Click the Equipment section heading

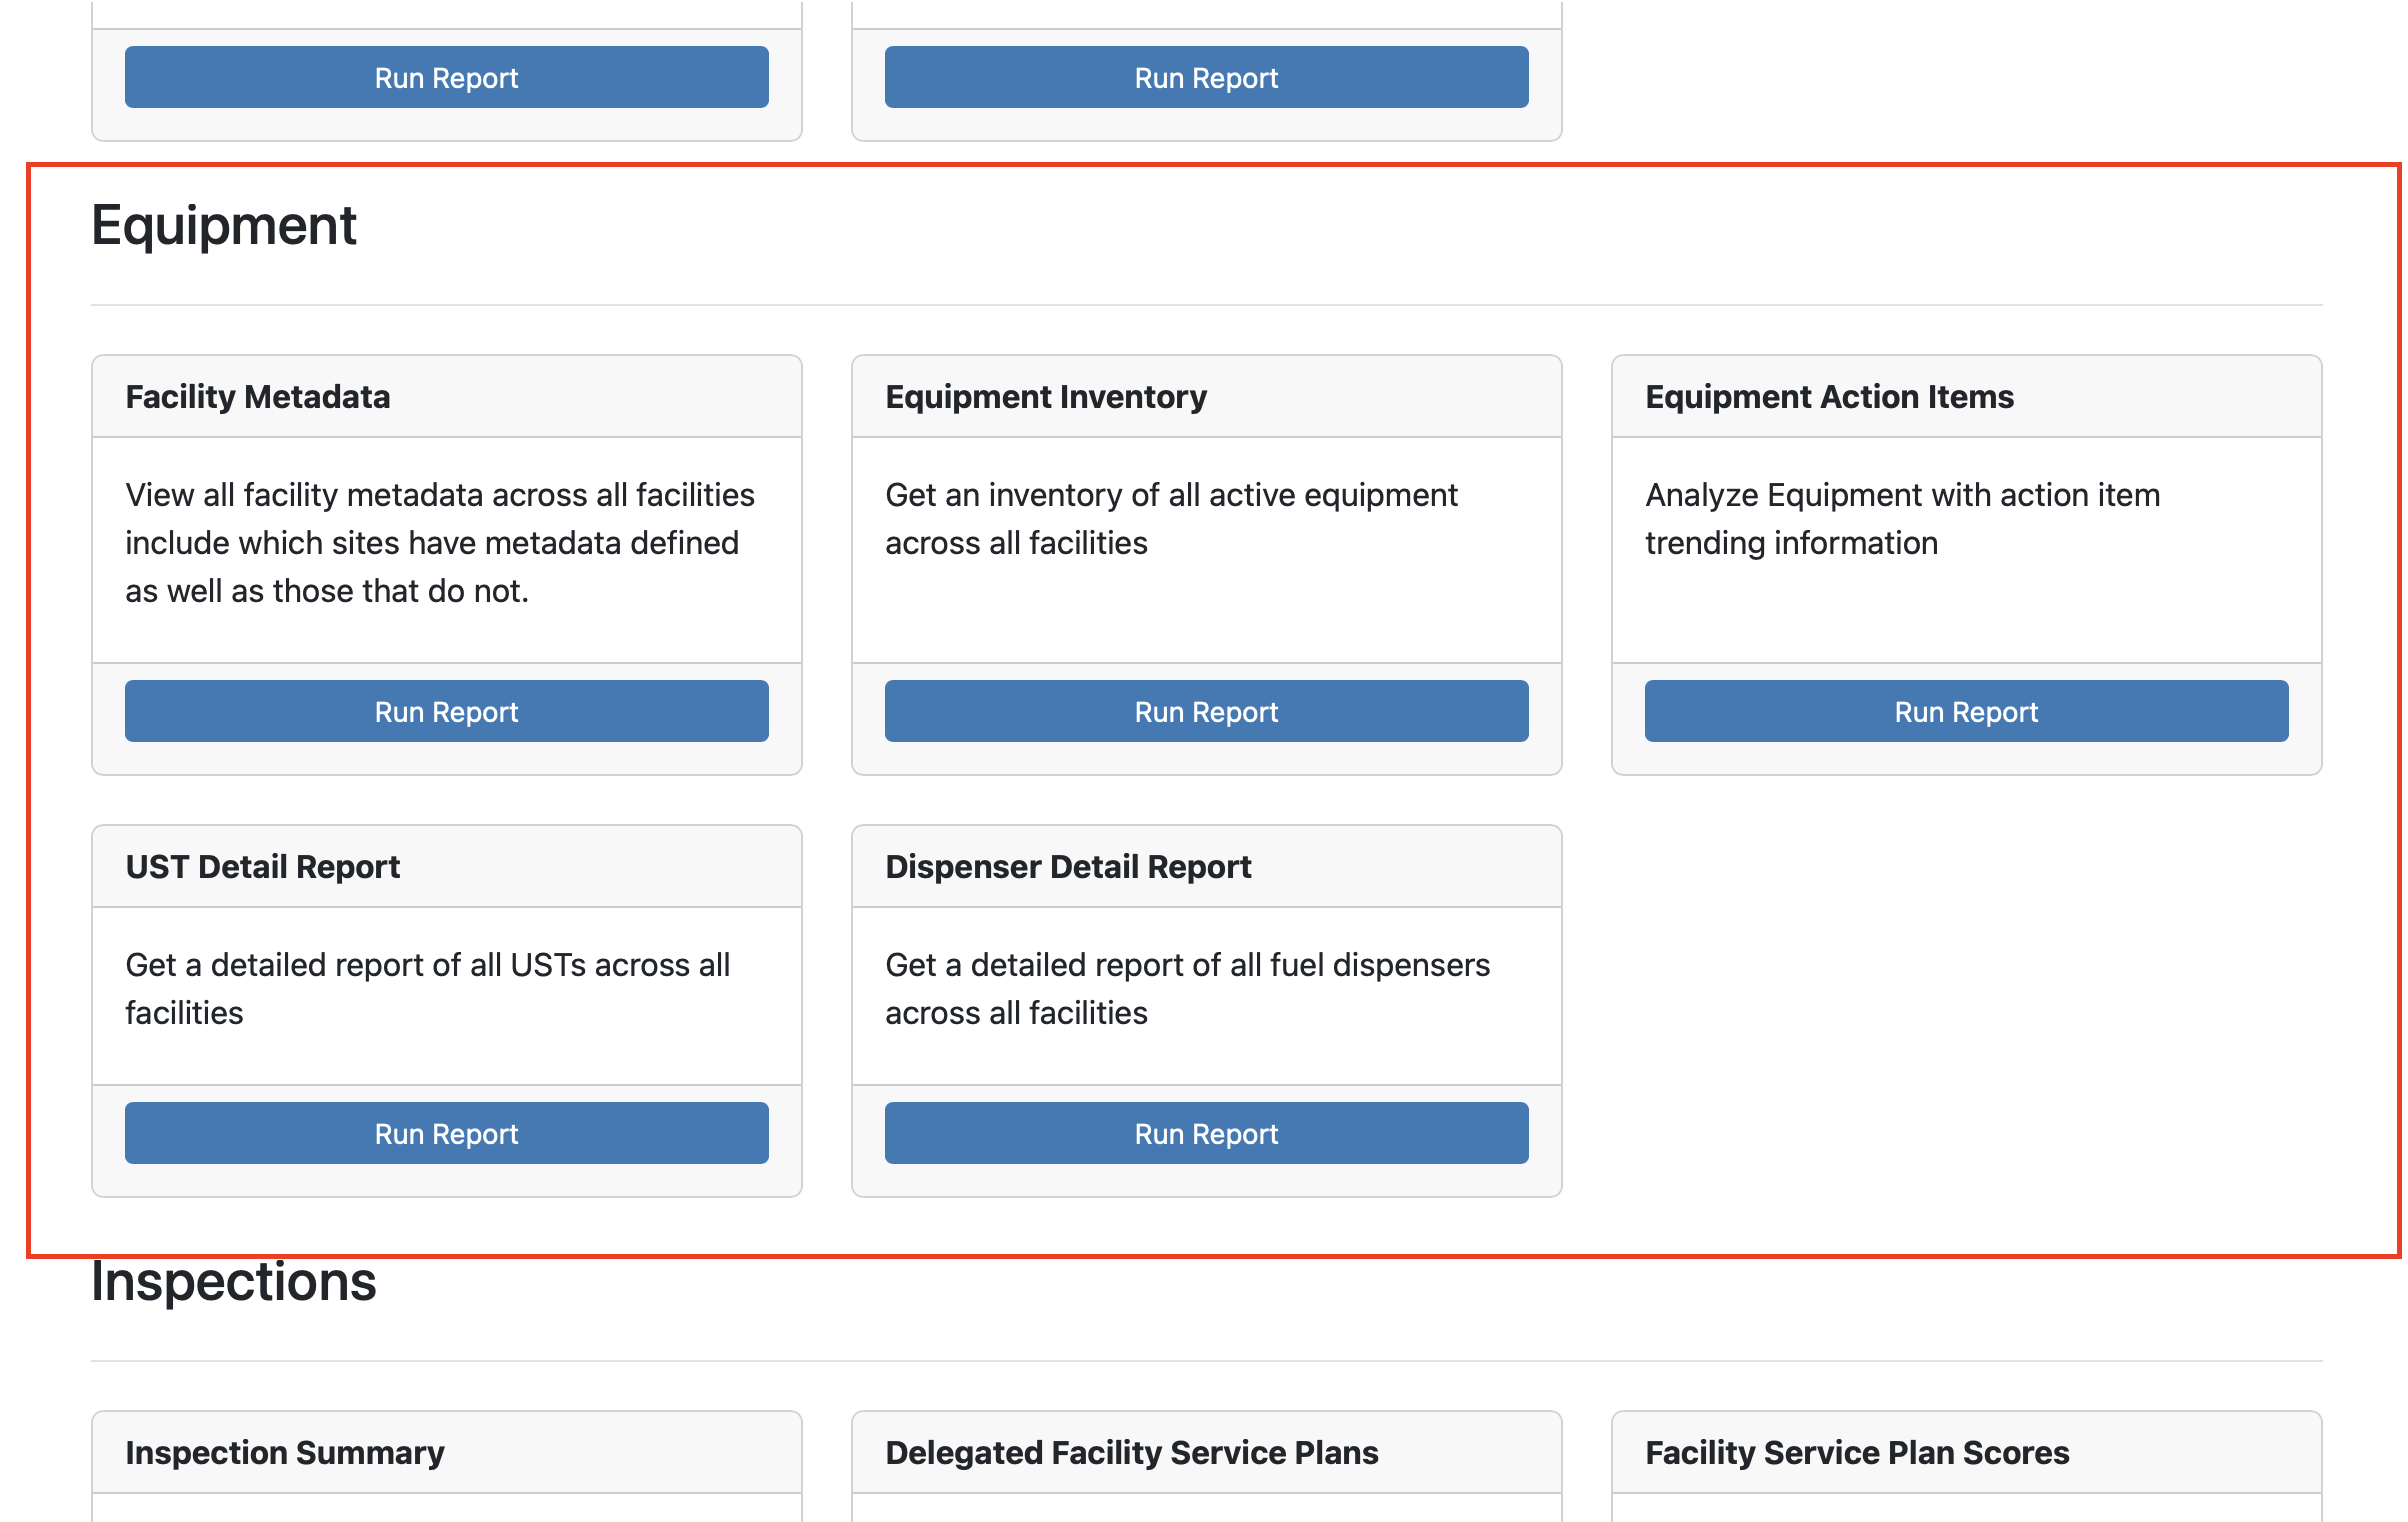[x=224, y=225]
